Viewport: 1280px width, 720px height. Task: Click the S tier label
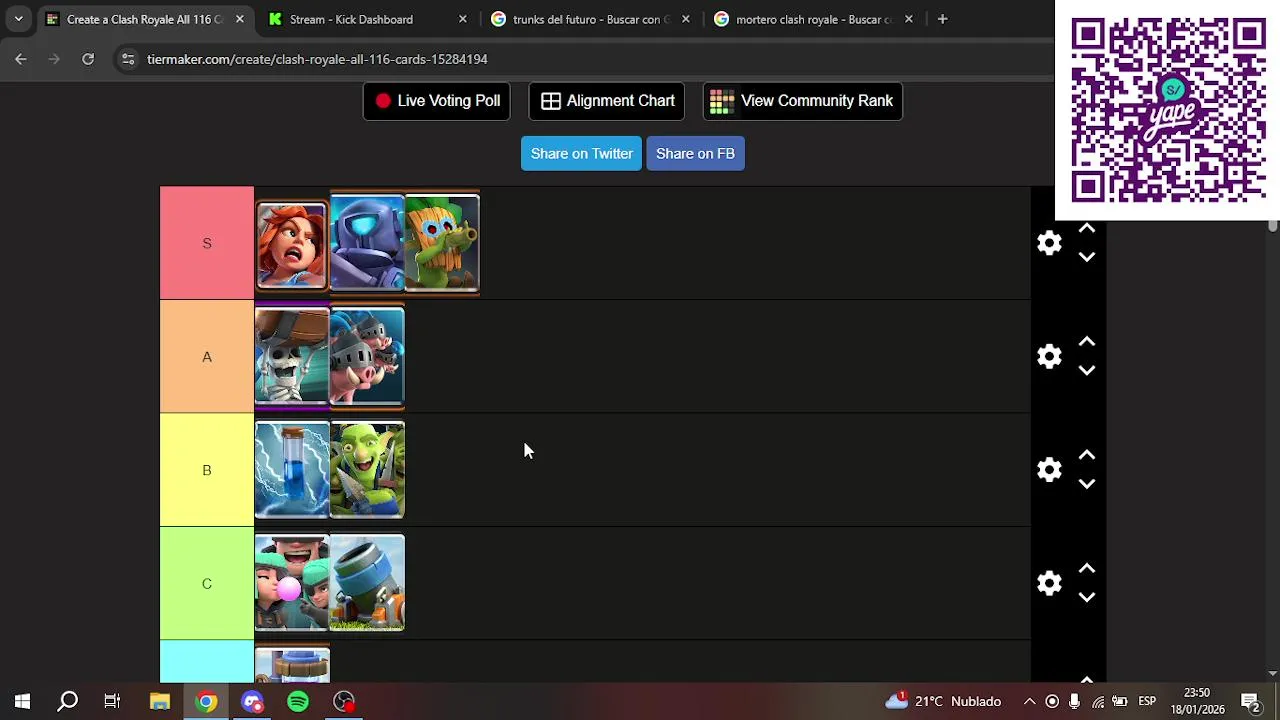[x=207, y=243]
